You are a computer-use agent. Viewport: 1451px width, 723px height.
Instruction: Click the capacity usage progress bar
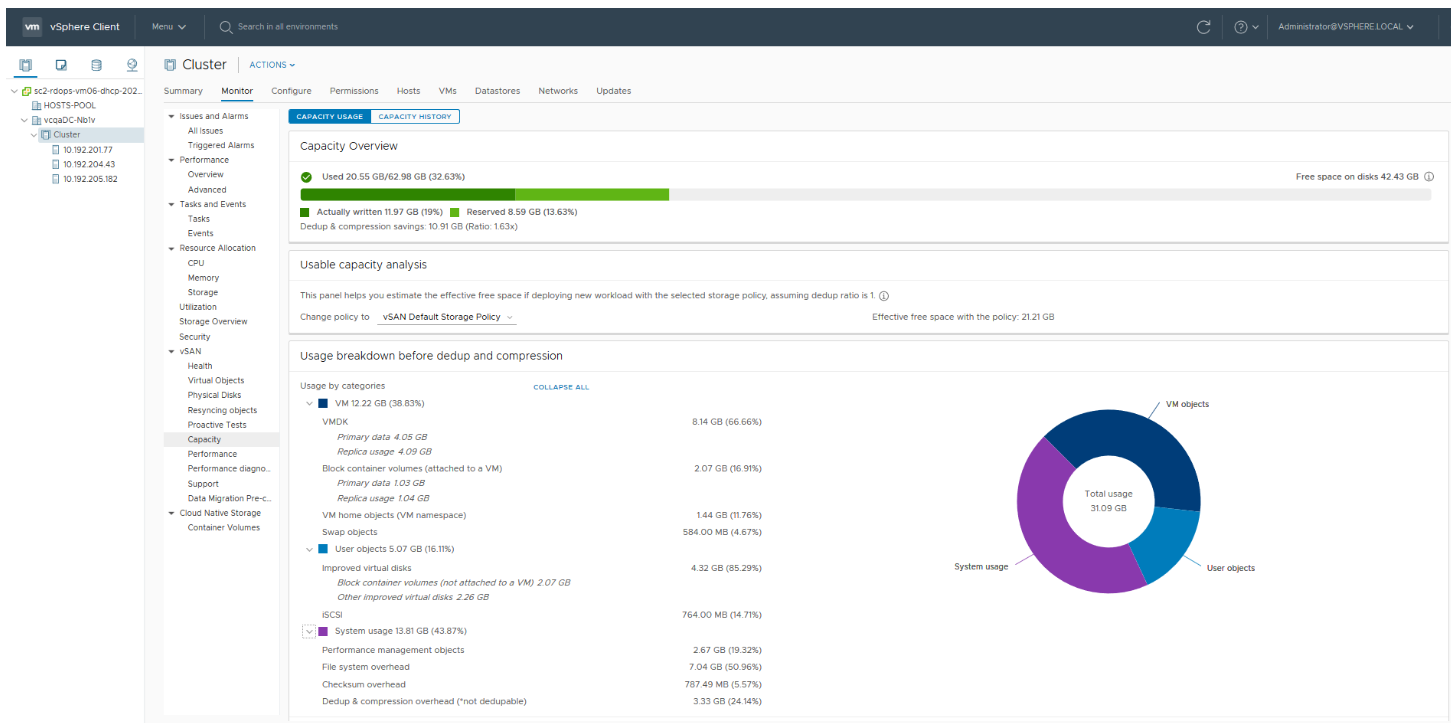tap(865, 194)
